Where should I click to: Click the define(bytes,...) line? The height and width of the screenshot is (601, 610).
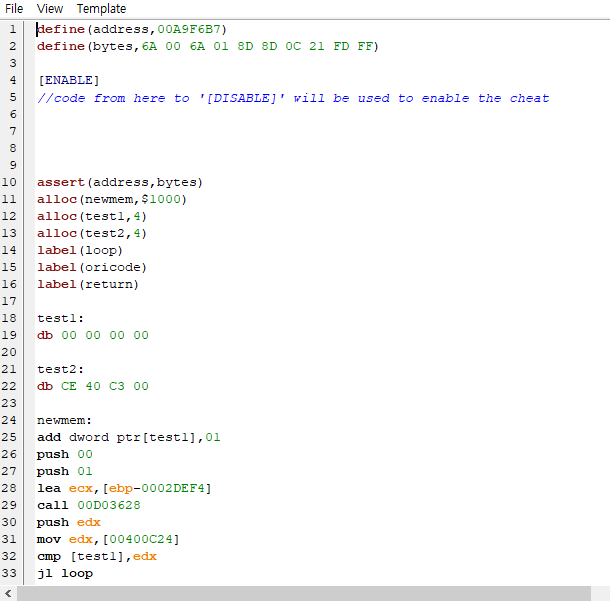tap(207, 46)
